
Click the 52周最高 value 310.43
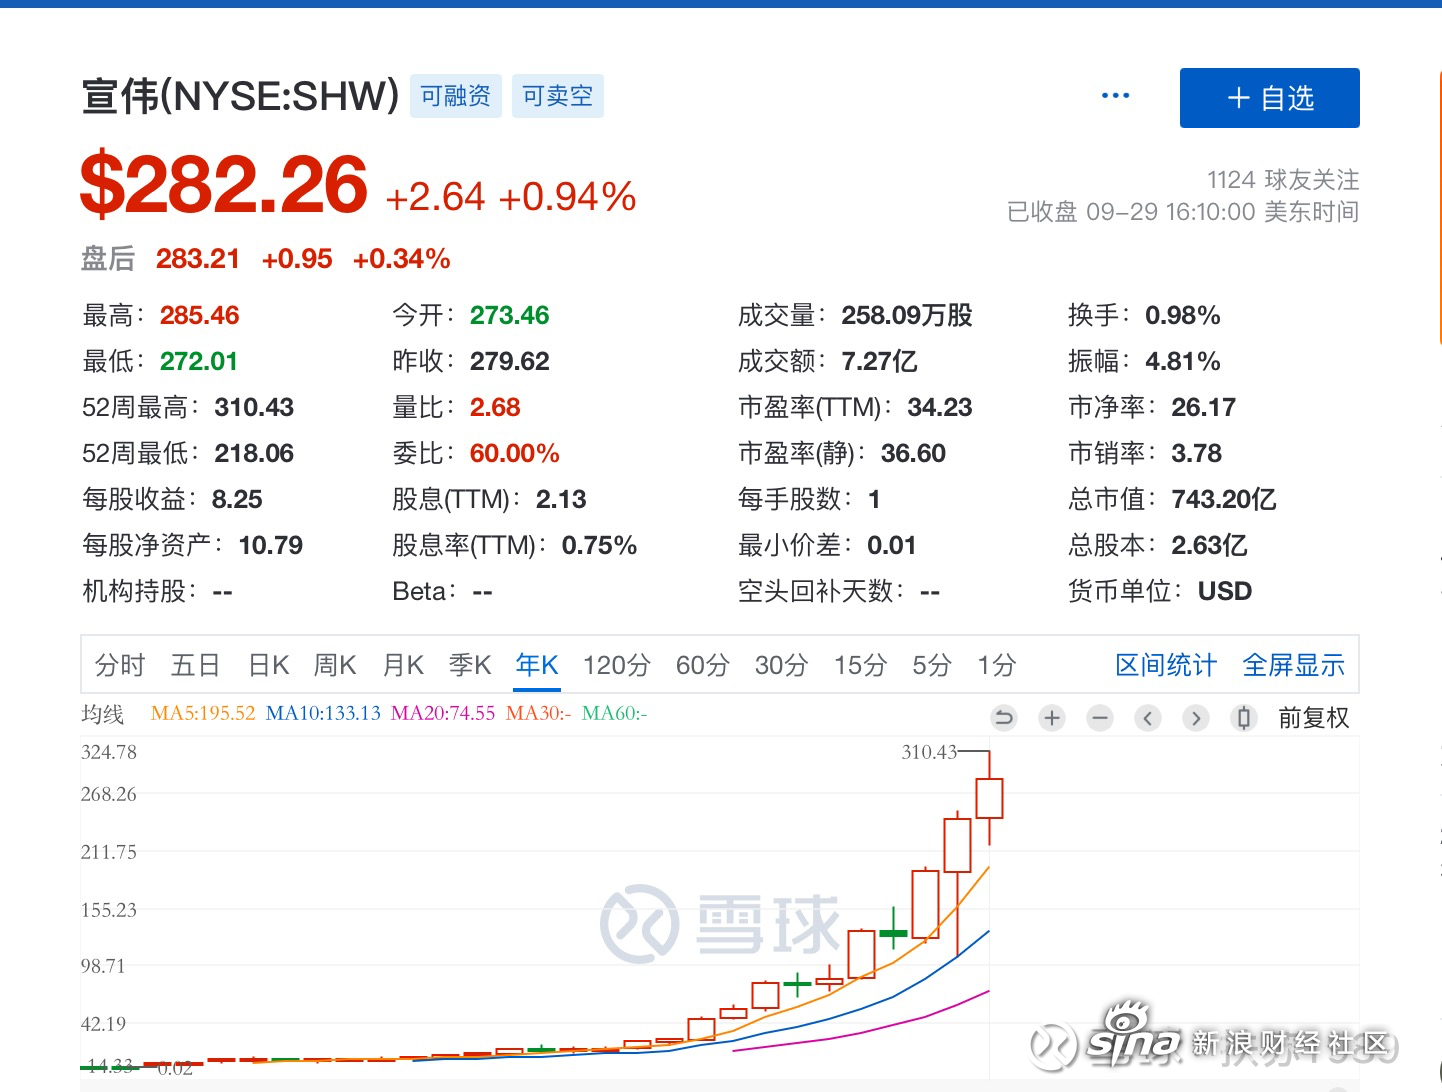tap(254, 407)
